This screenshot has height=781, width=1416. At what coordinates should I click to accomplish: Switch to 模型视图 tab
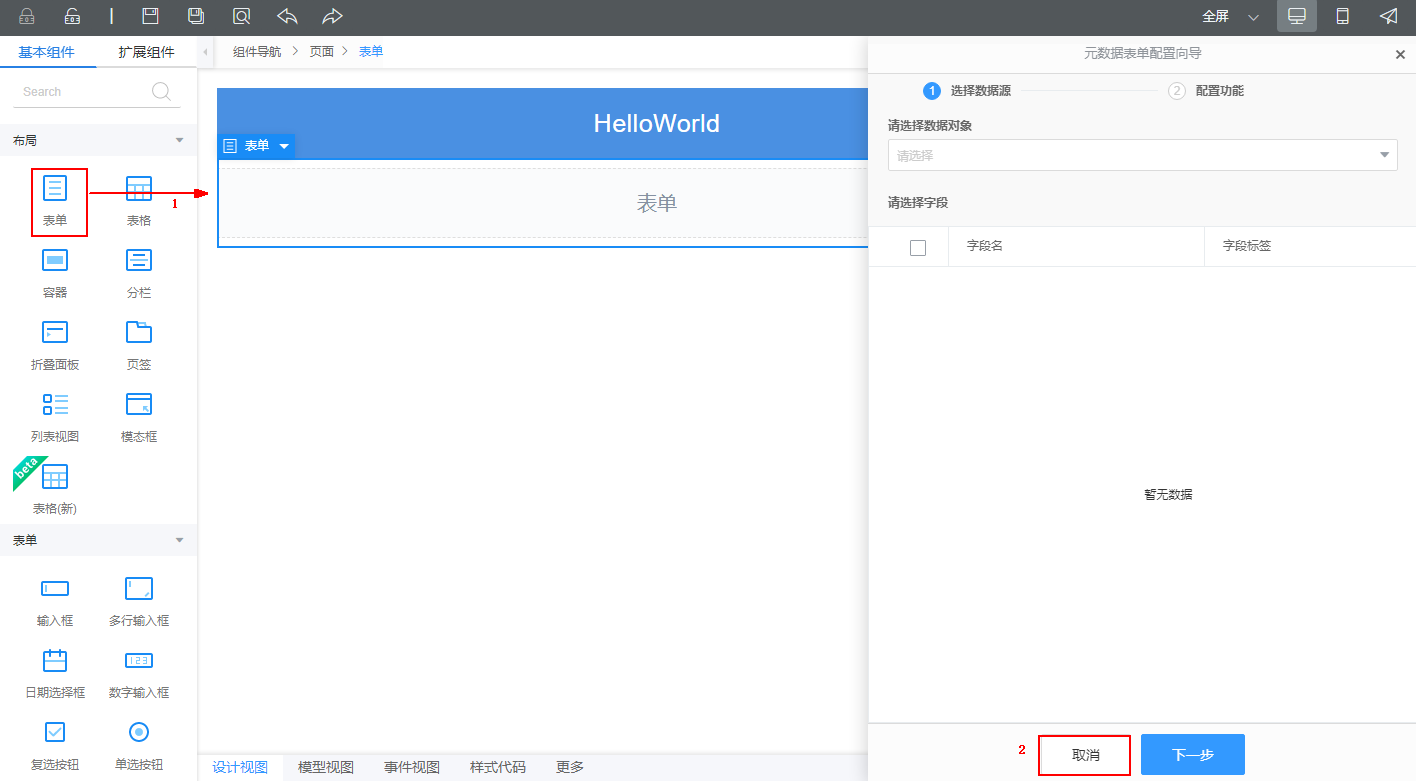coord(326,767)
